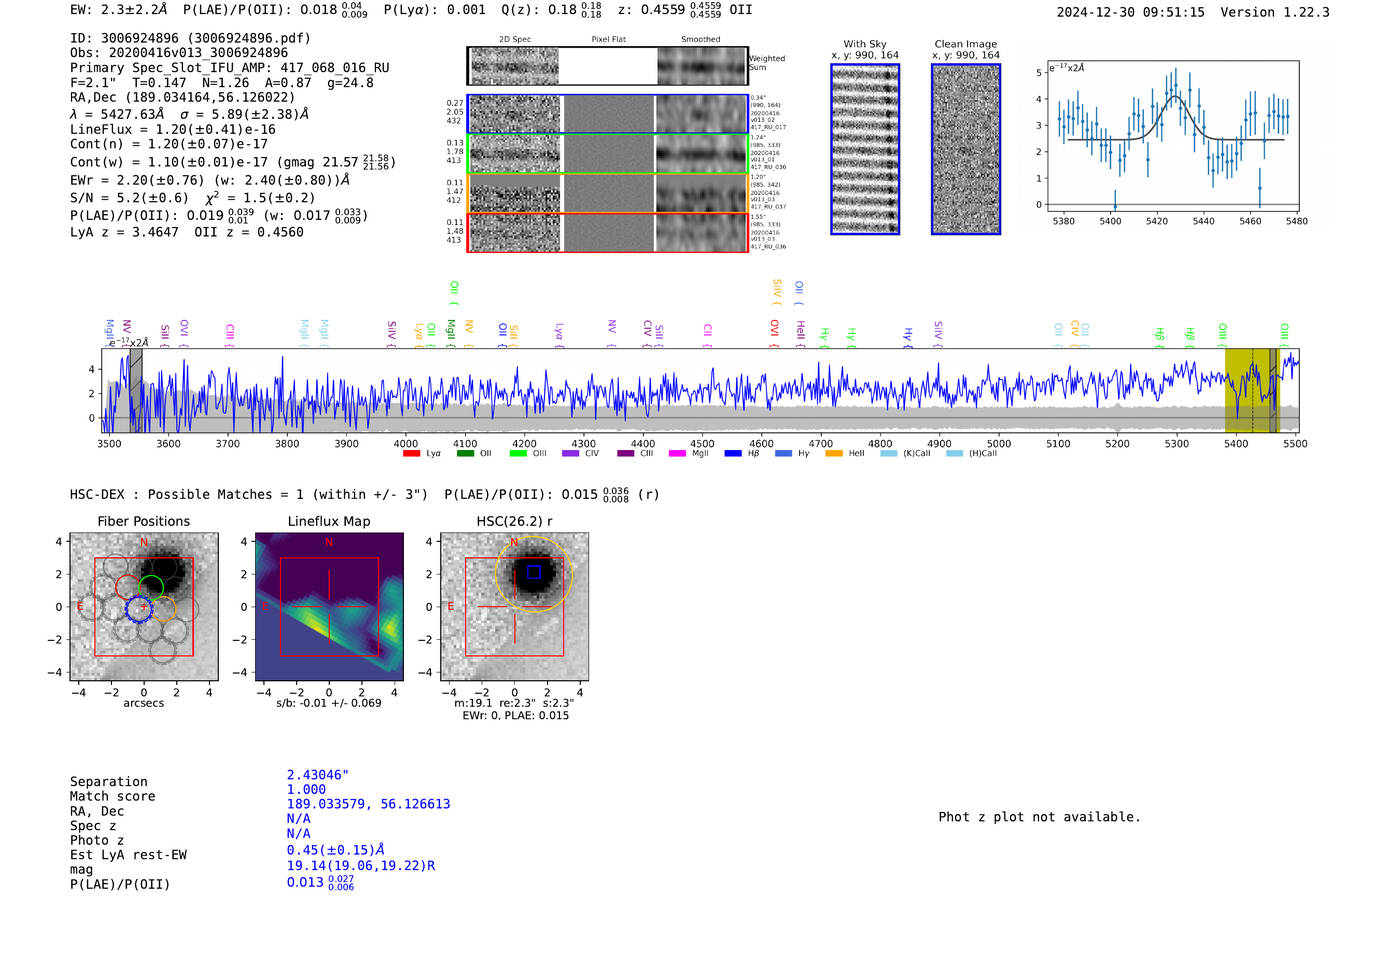Screen dimensions: 1400x953
Task: Click the green fiber circle in Fiber Positions
Action: [152, 587]
